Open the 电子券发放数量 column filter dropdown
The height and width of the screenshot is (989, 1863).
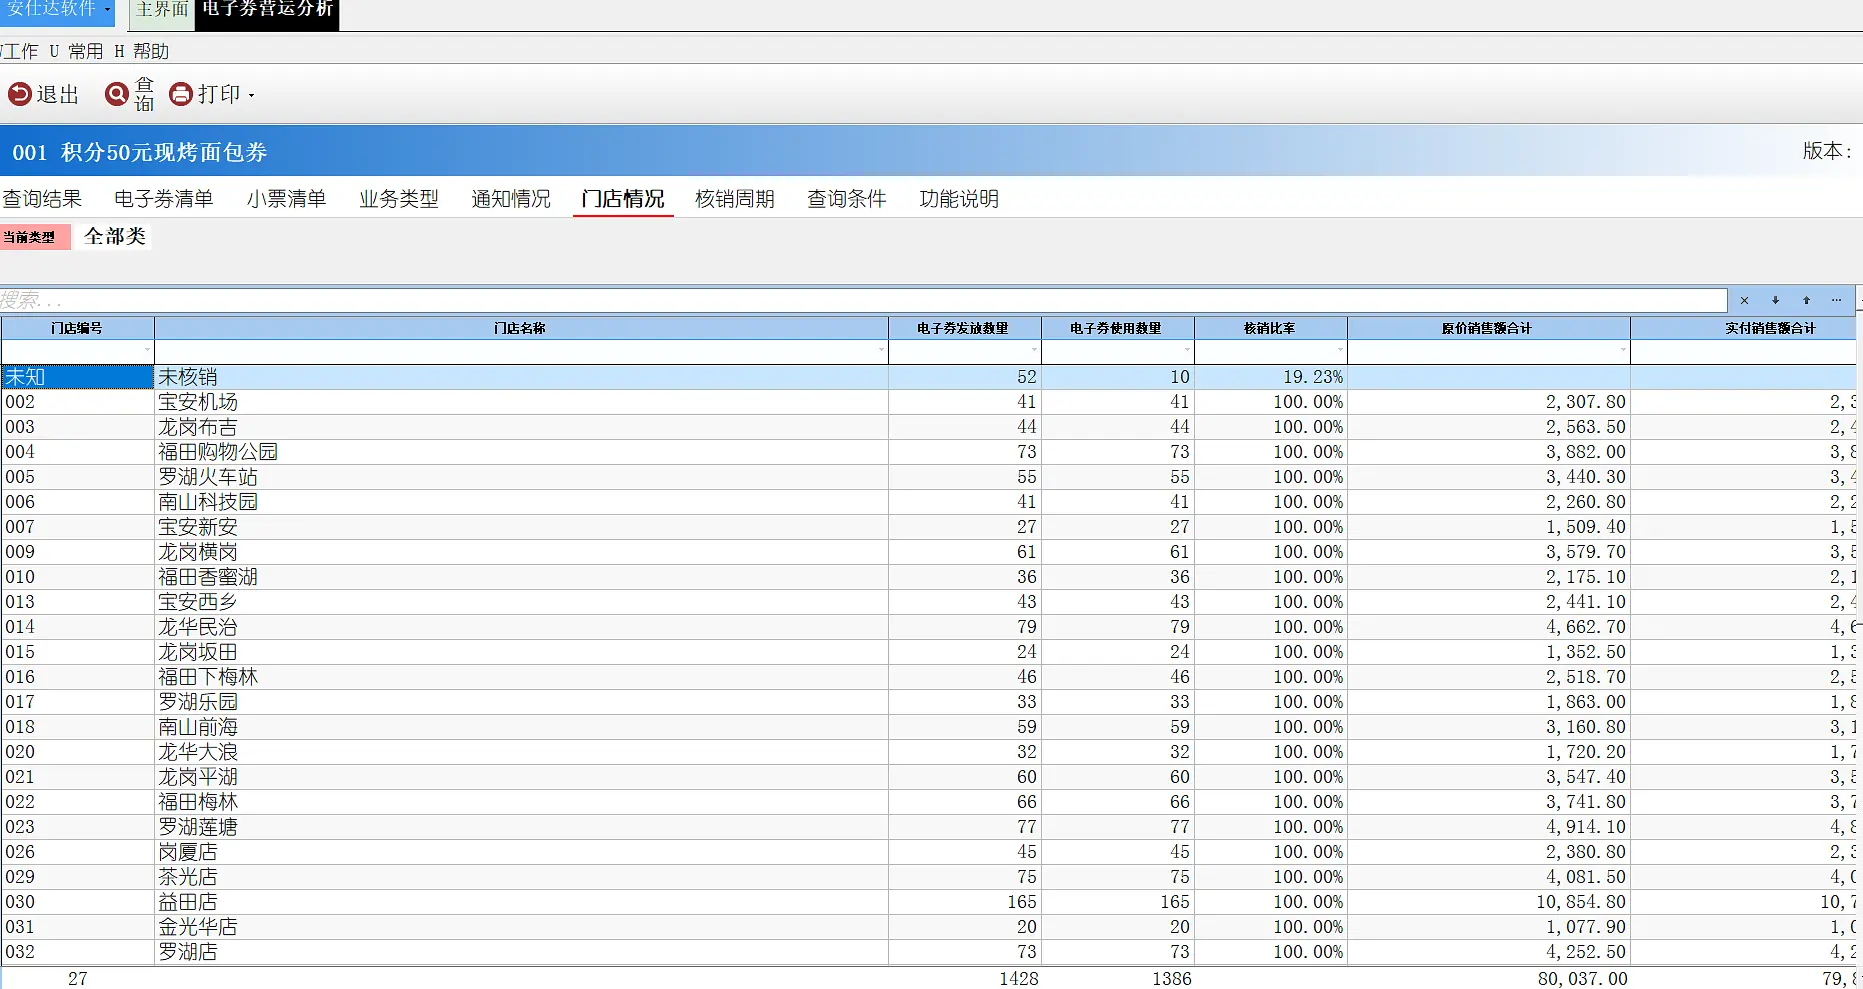[x=1035, y=350]
